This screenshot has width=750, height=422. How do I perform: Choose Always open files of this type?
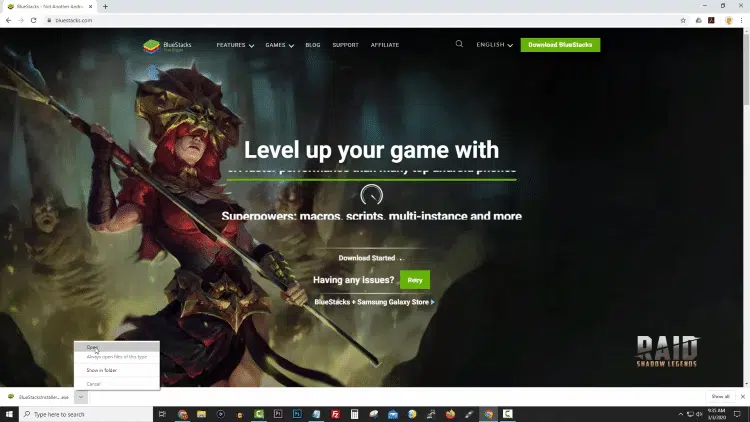pos(117,357)
